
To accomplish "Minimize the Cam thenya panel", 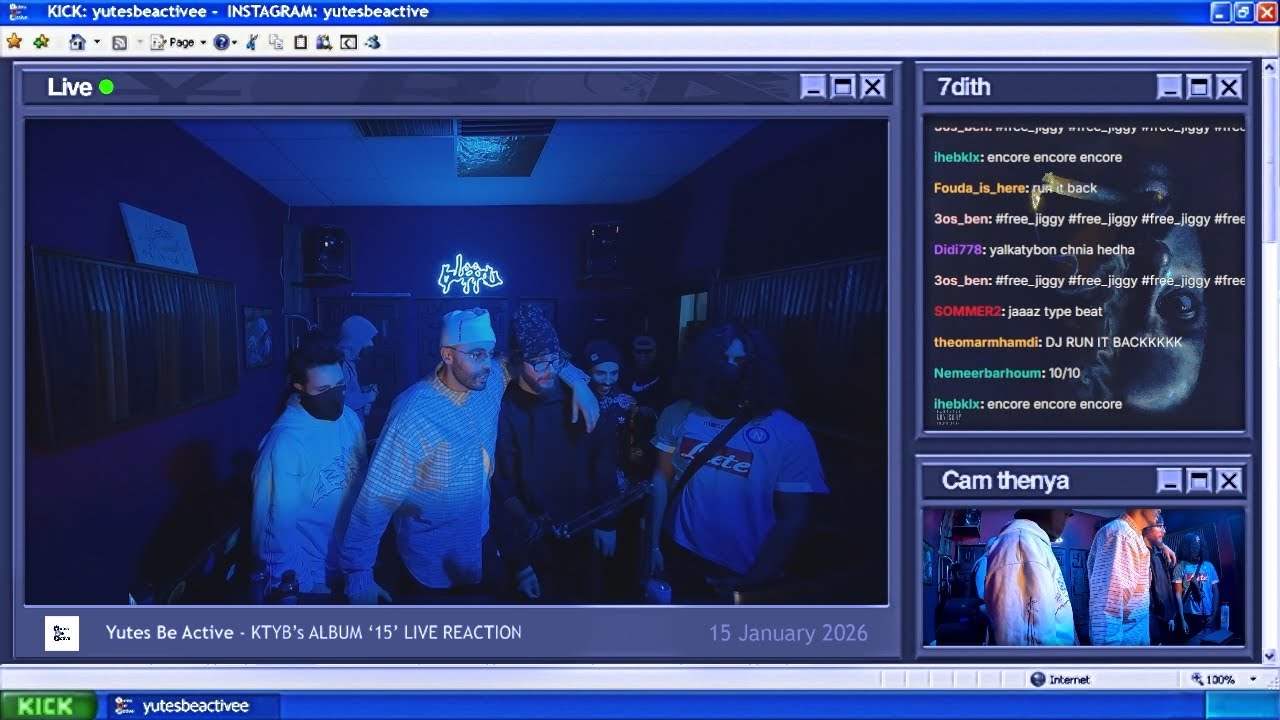I will (1169, 481).
